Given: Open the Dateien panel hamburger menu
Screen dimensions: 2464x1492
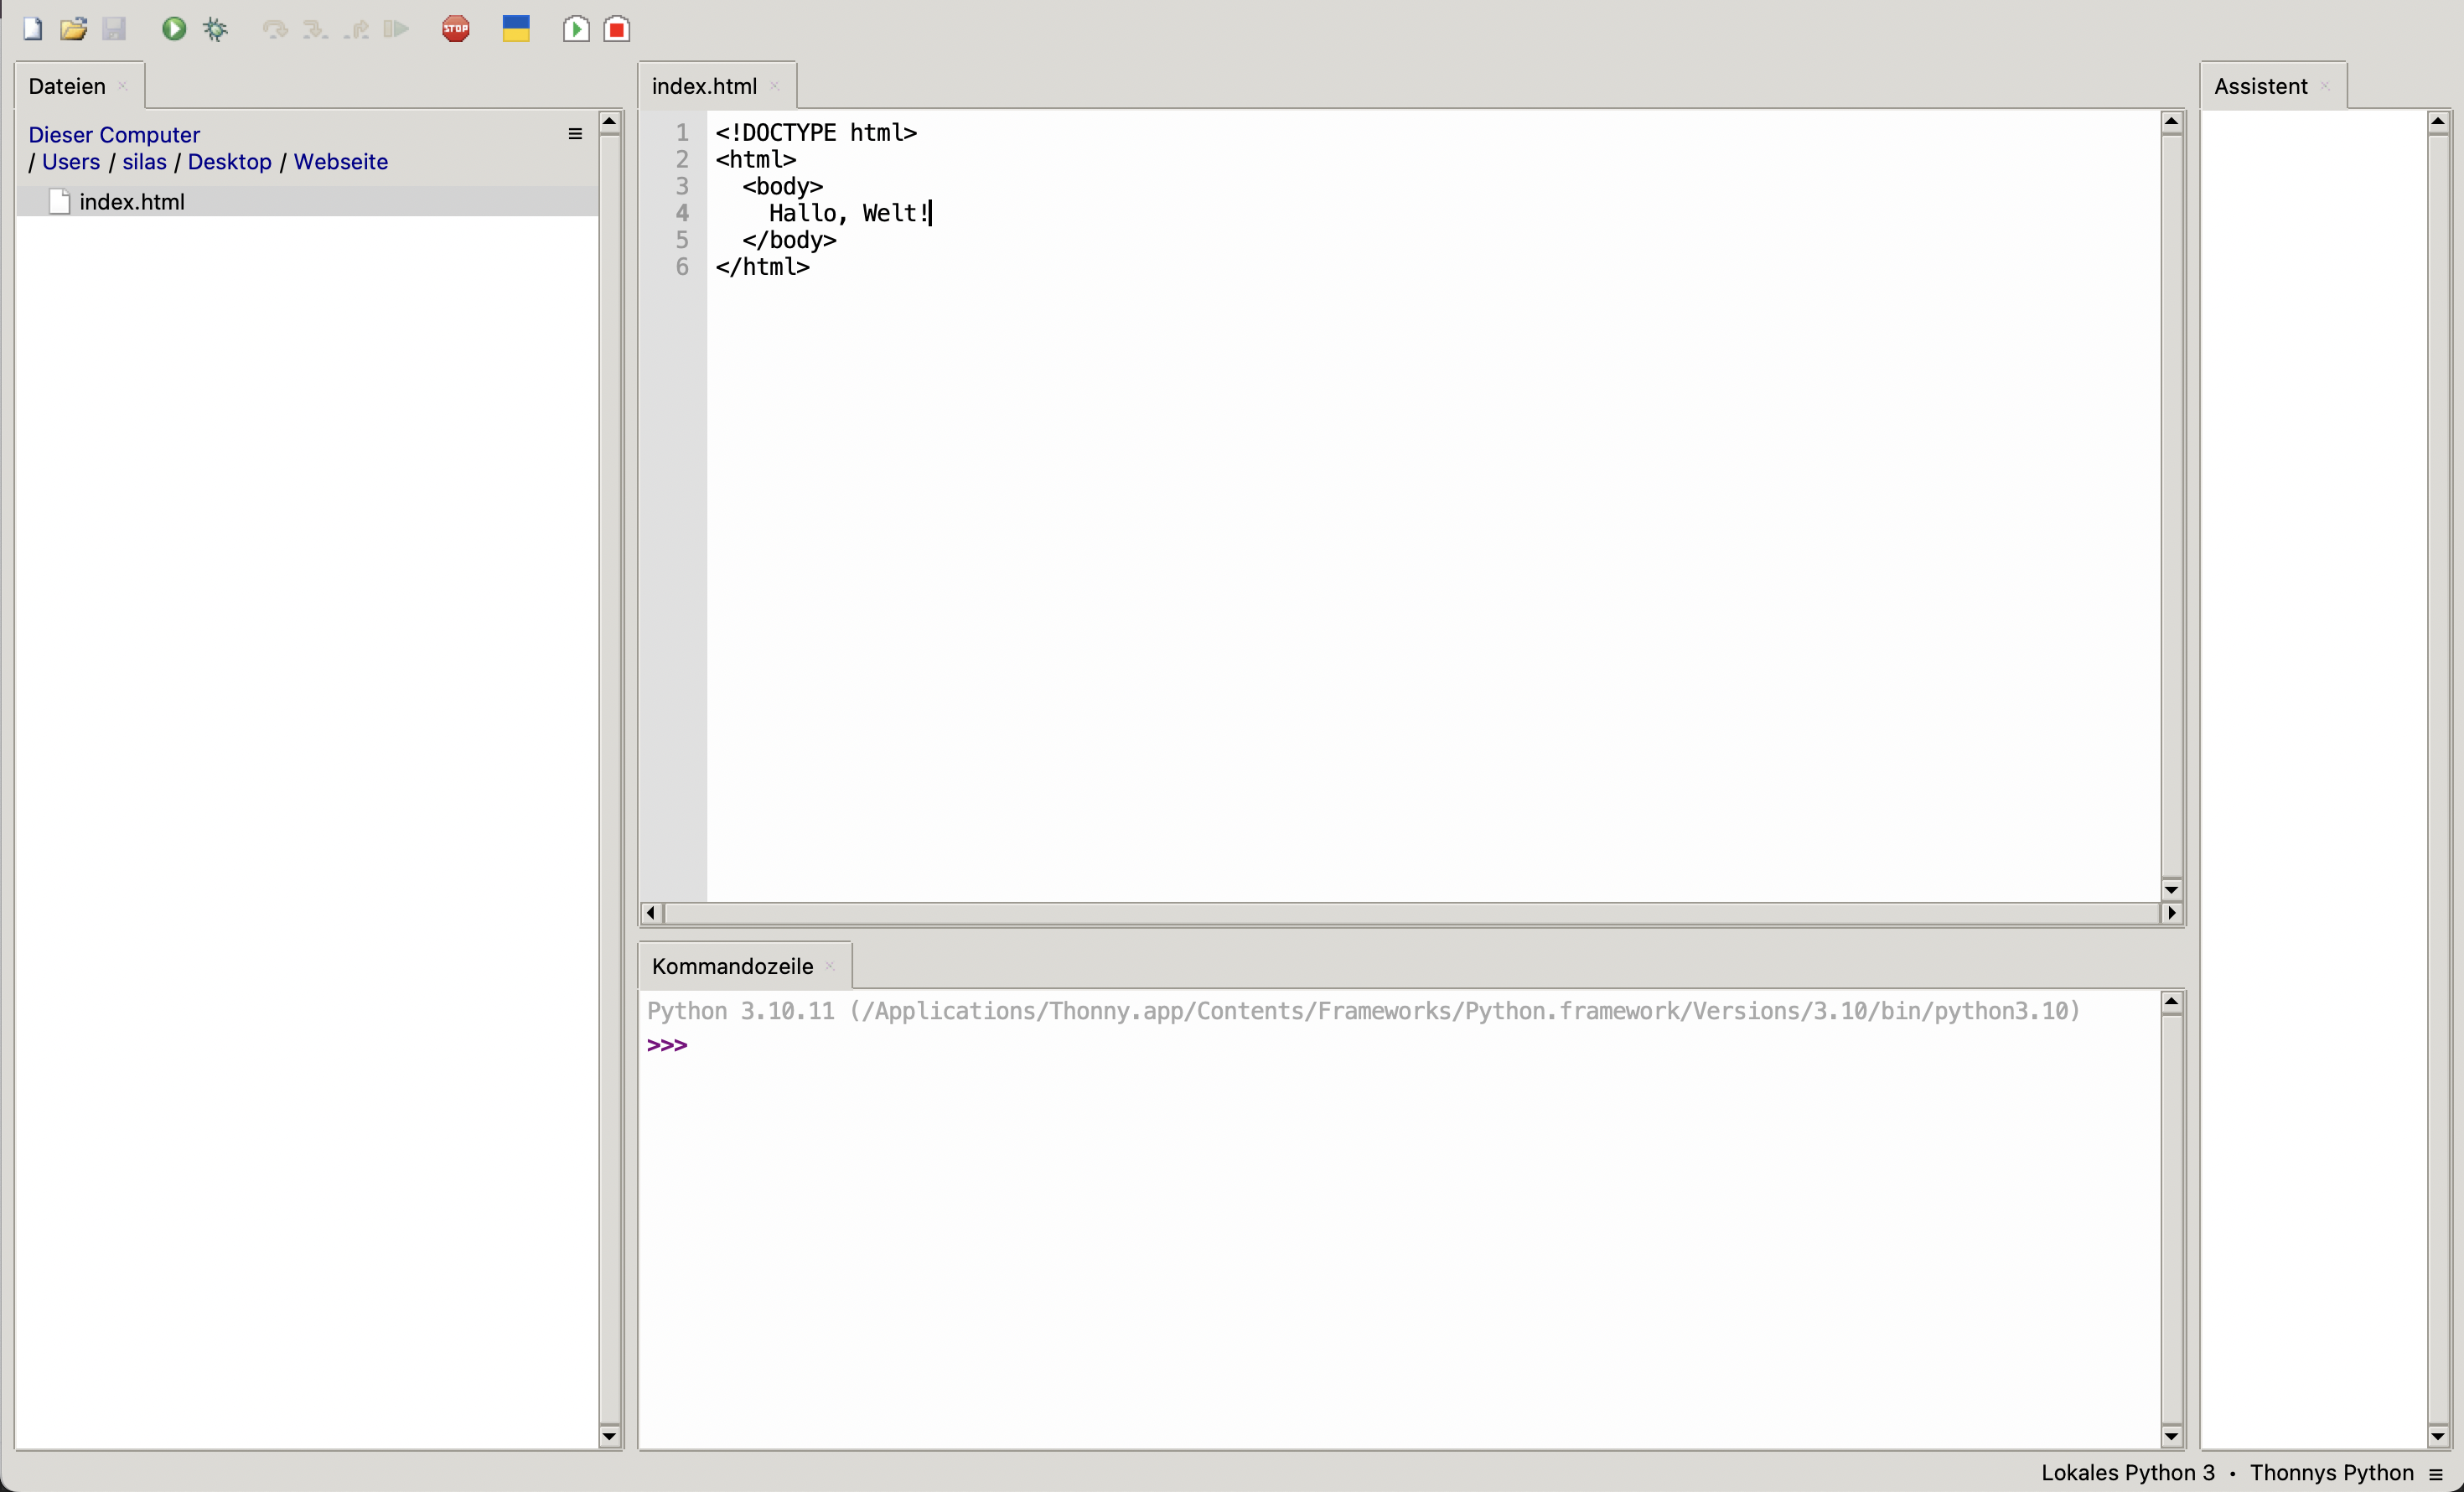Looking at the screenshot, I should 575,134.
